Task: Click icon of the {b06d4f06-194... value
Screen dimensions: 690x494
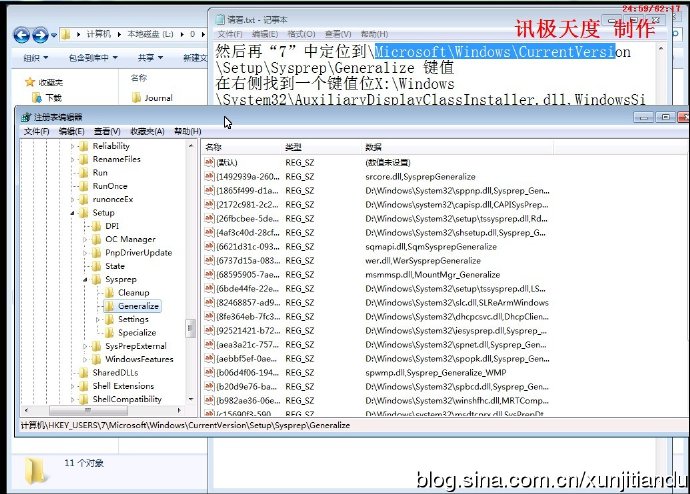Action: (209, 373)
